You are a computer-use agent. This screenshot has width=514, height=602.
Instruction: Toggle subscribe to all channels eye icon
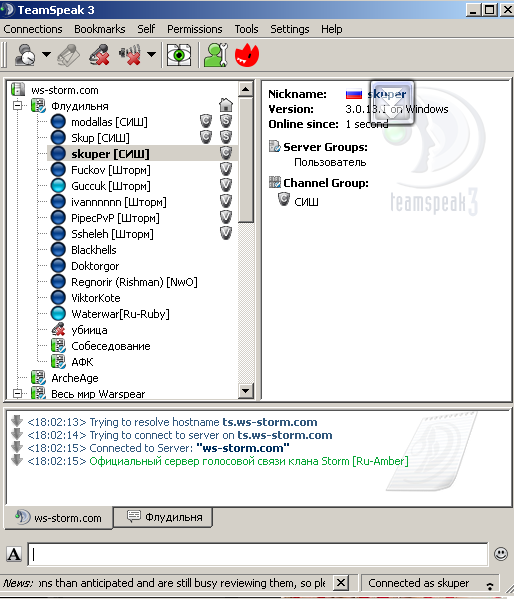pos(179,55)
